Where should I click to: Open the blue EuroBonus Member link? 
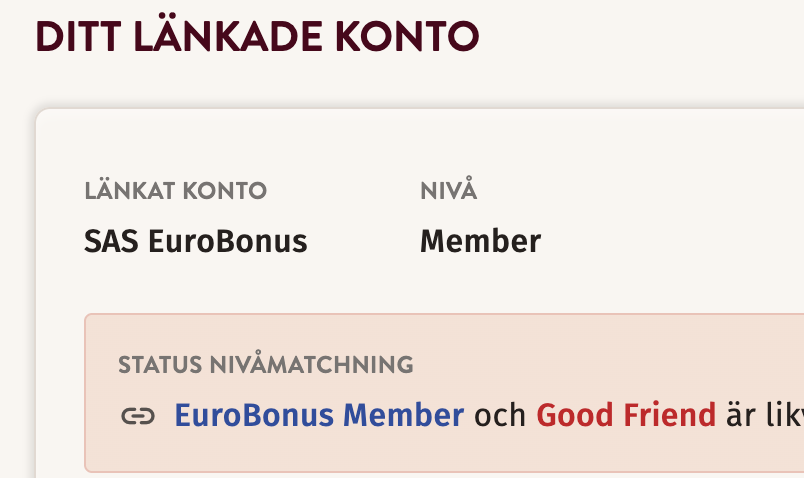pos(319,415)
